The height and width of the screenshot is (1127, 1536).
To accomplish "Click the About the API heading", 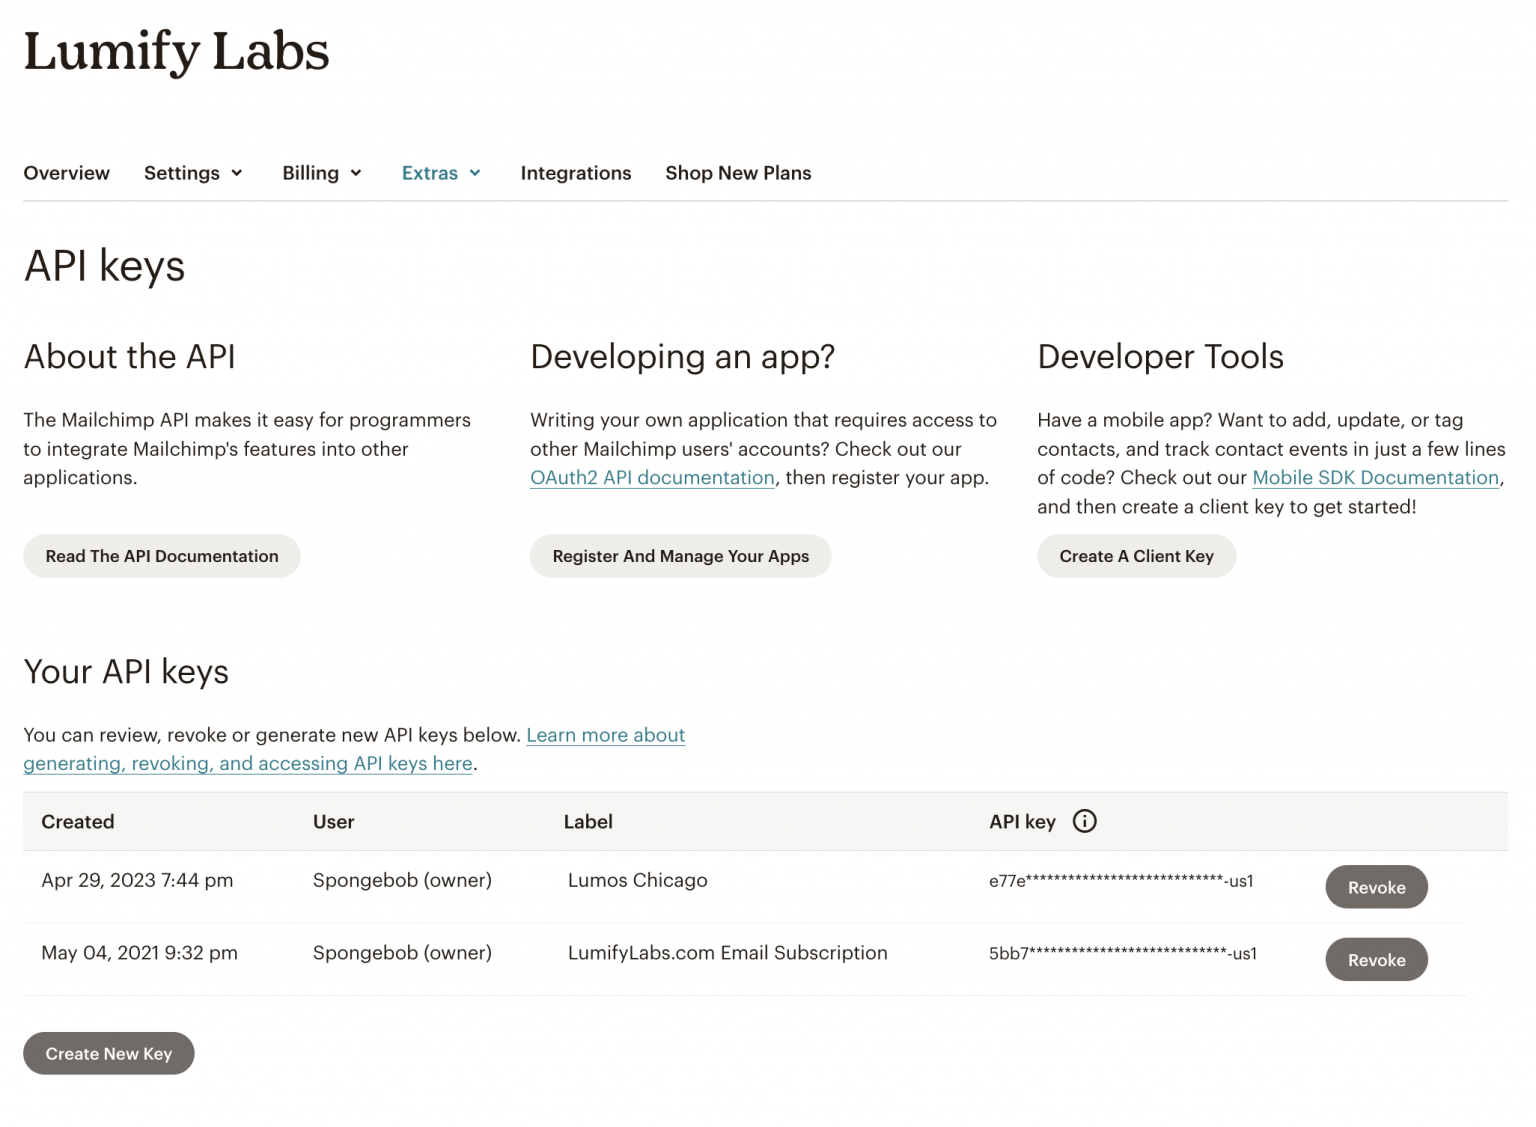I will (x=130, y=357).
